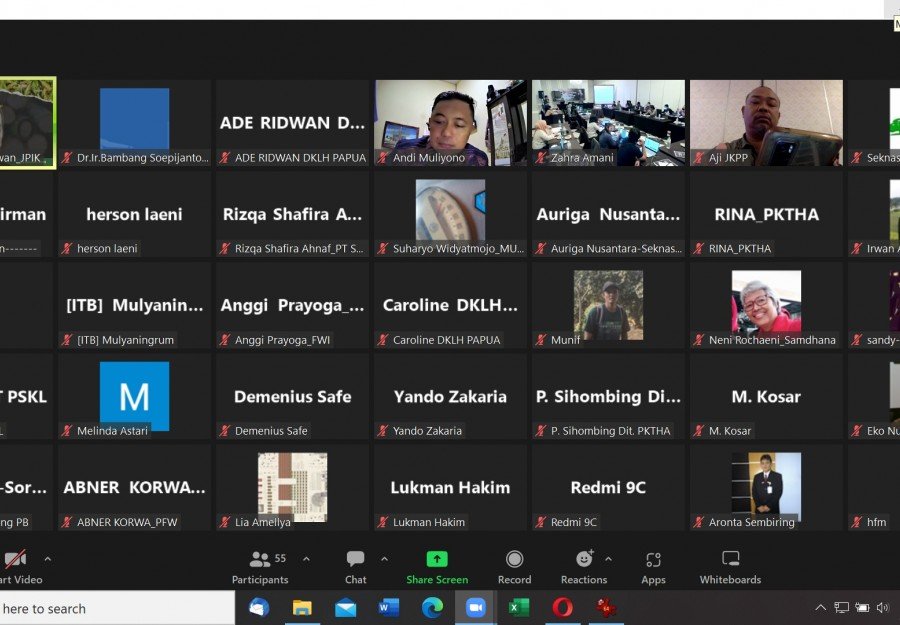900x625 pixels.
Task: Show hidden system tray icons
Action: pos(821,607)
